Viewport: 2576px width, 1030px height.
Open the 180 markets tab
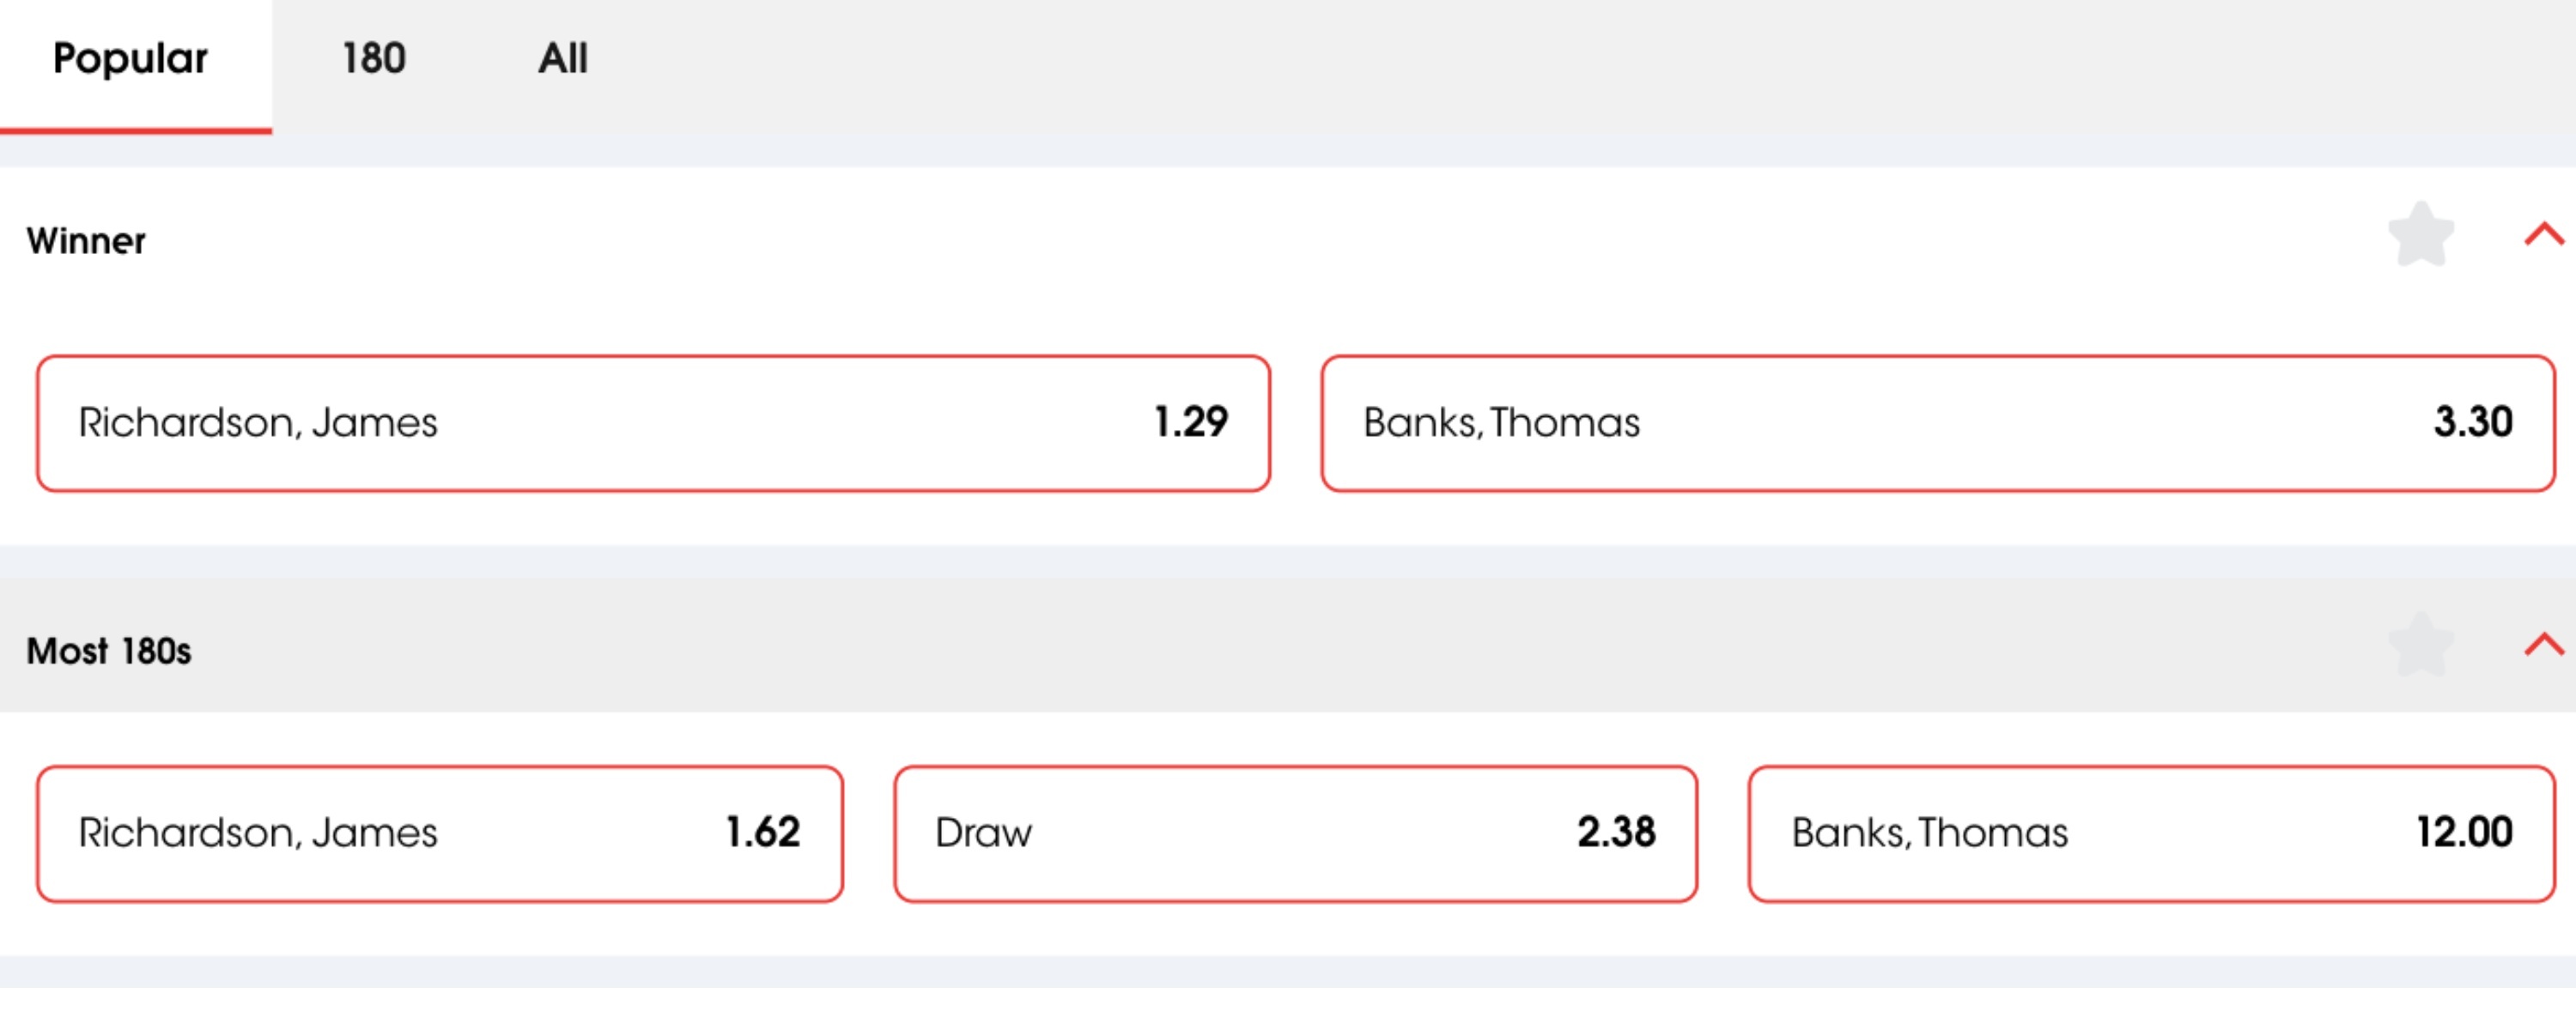pos(374,59)
